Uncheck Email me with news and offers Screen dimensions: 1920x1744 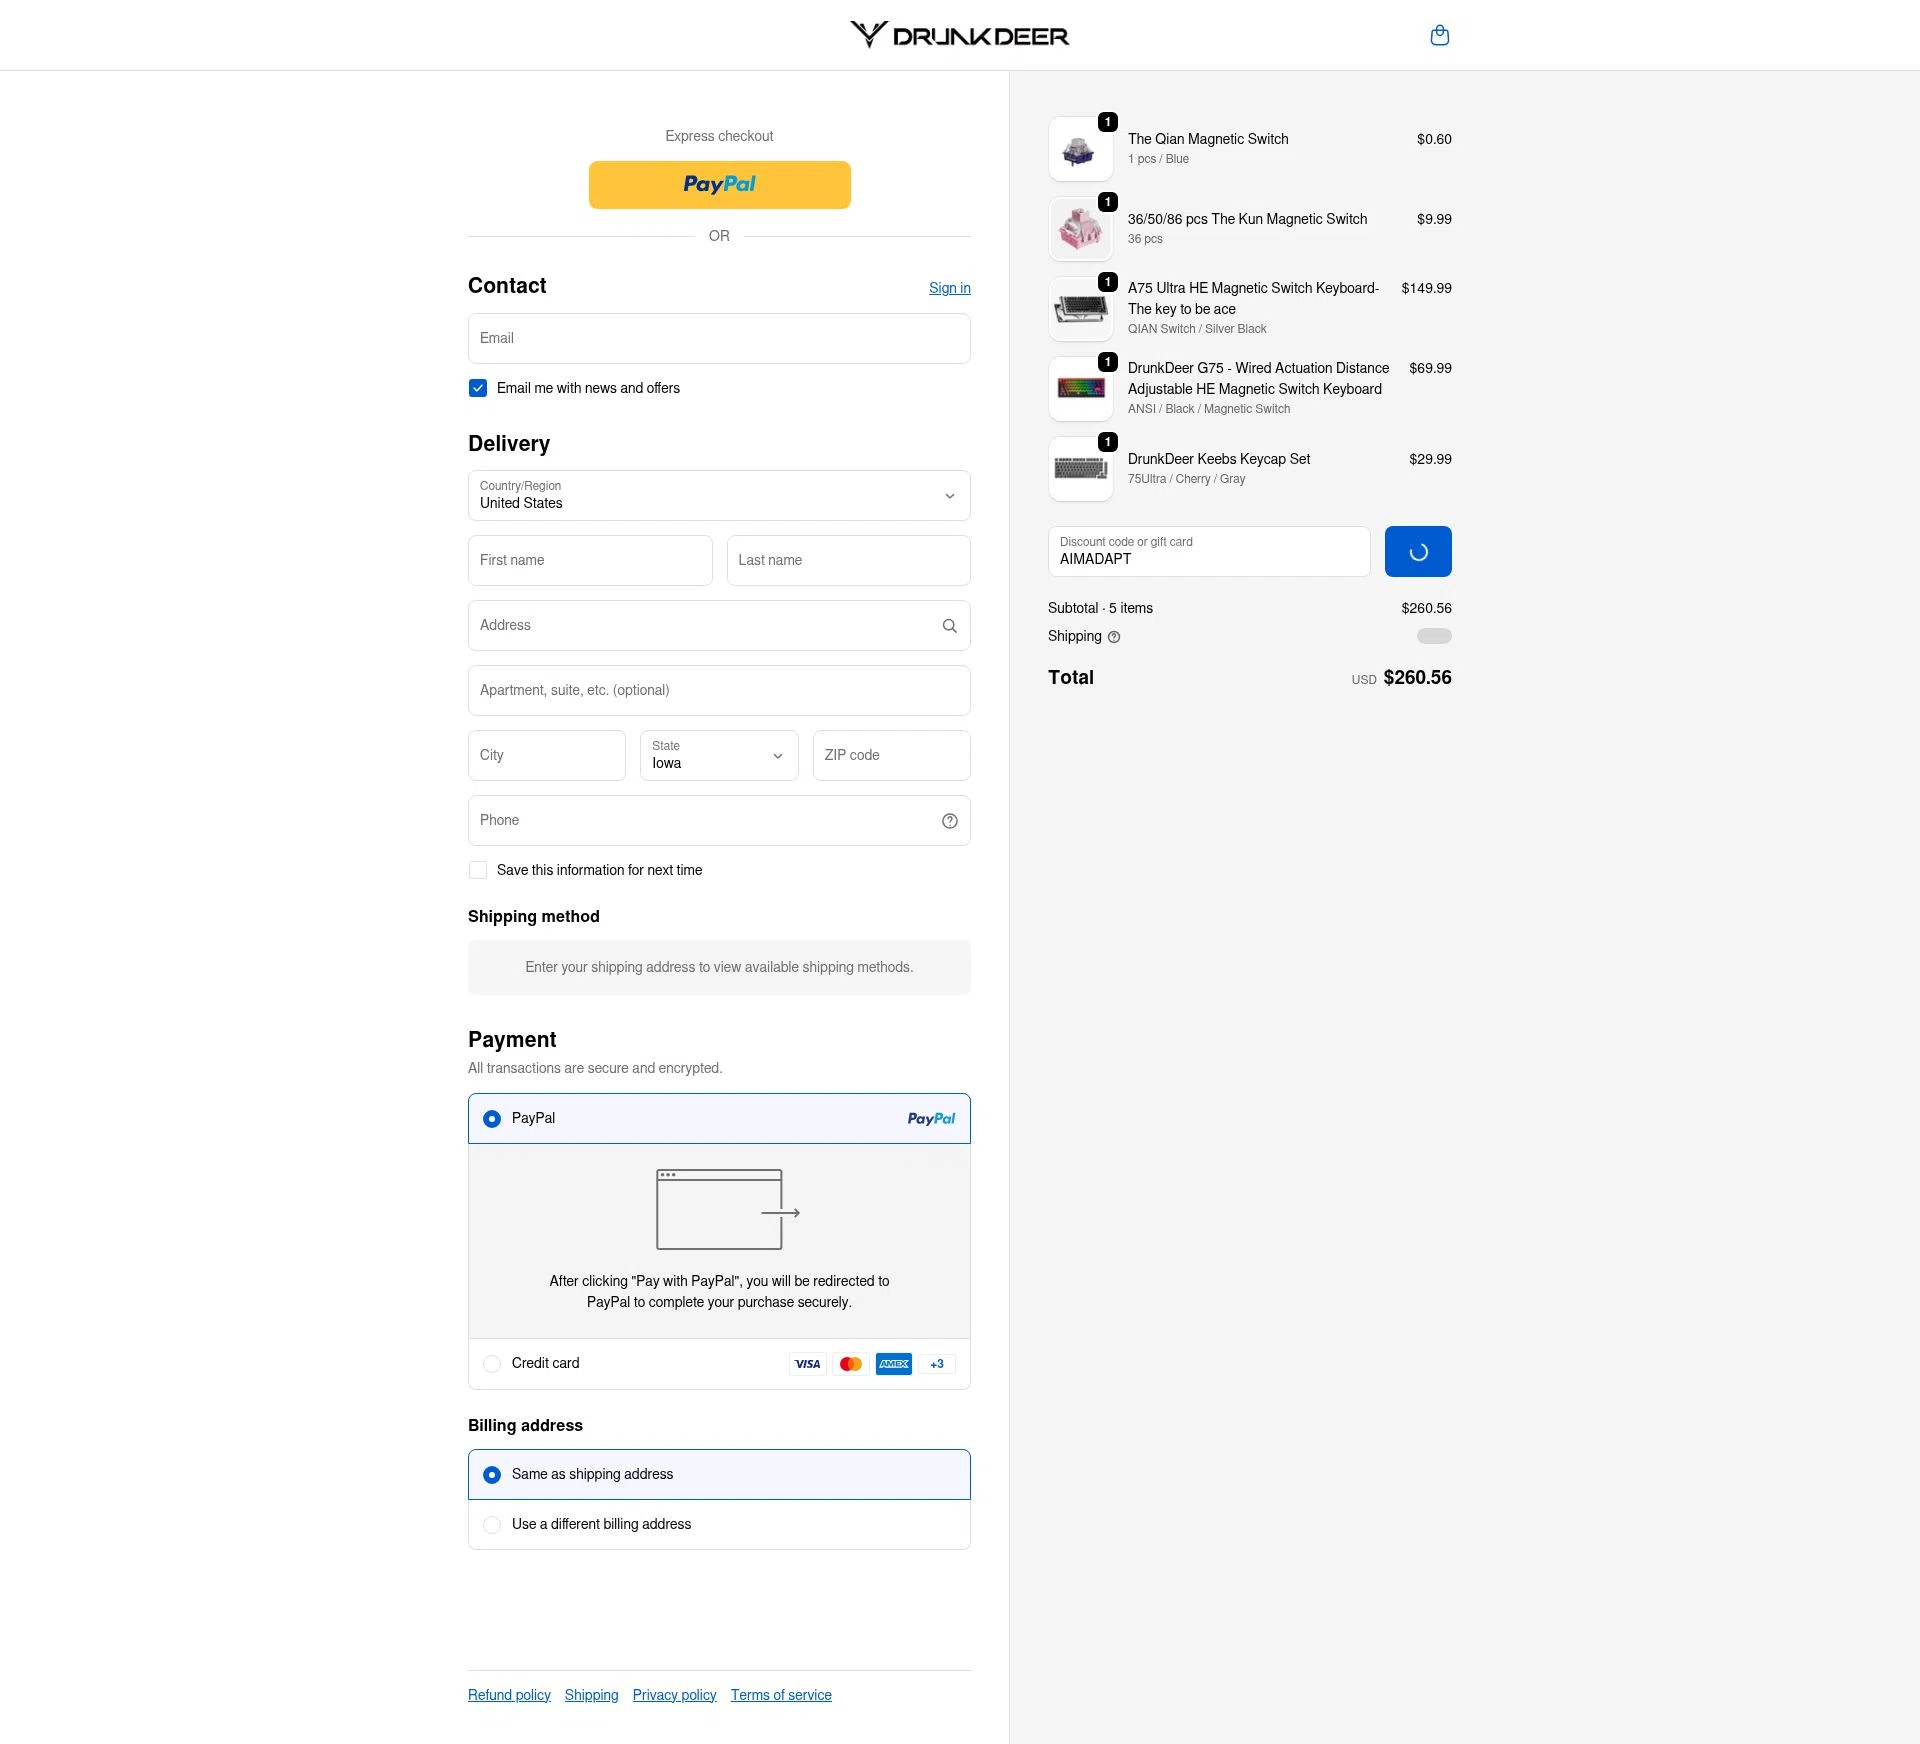click(x=478, y=388)
